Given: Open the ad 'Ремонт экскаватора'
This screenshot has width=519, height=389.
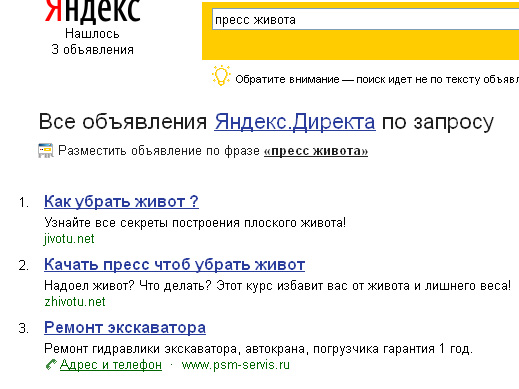Looking at the screenshot, I should pos(125,328).
